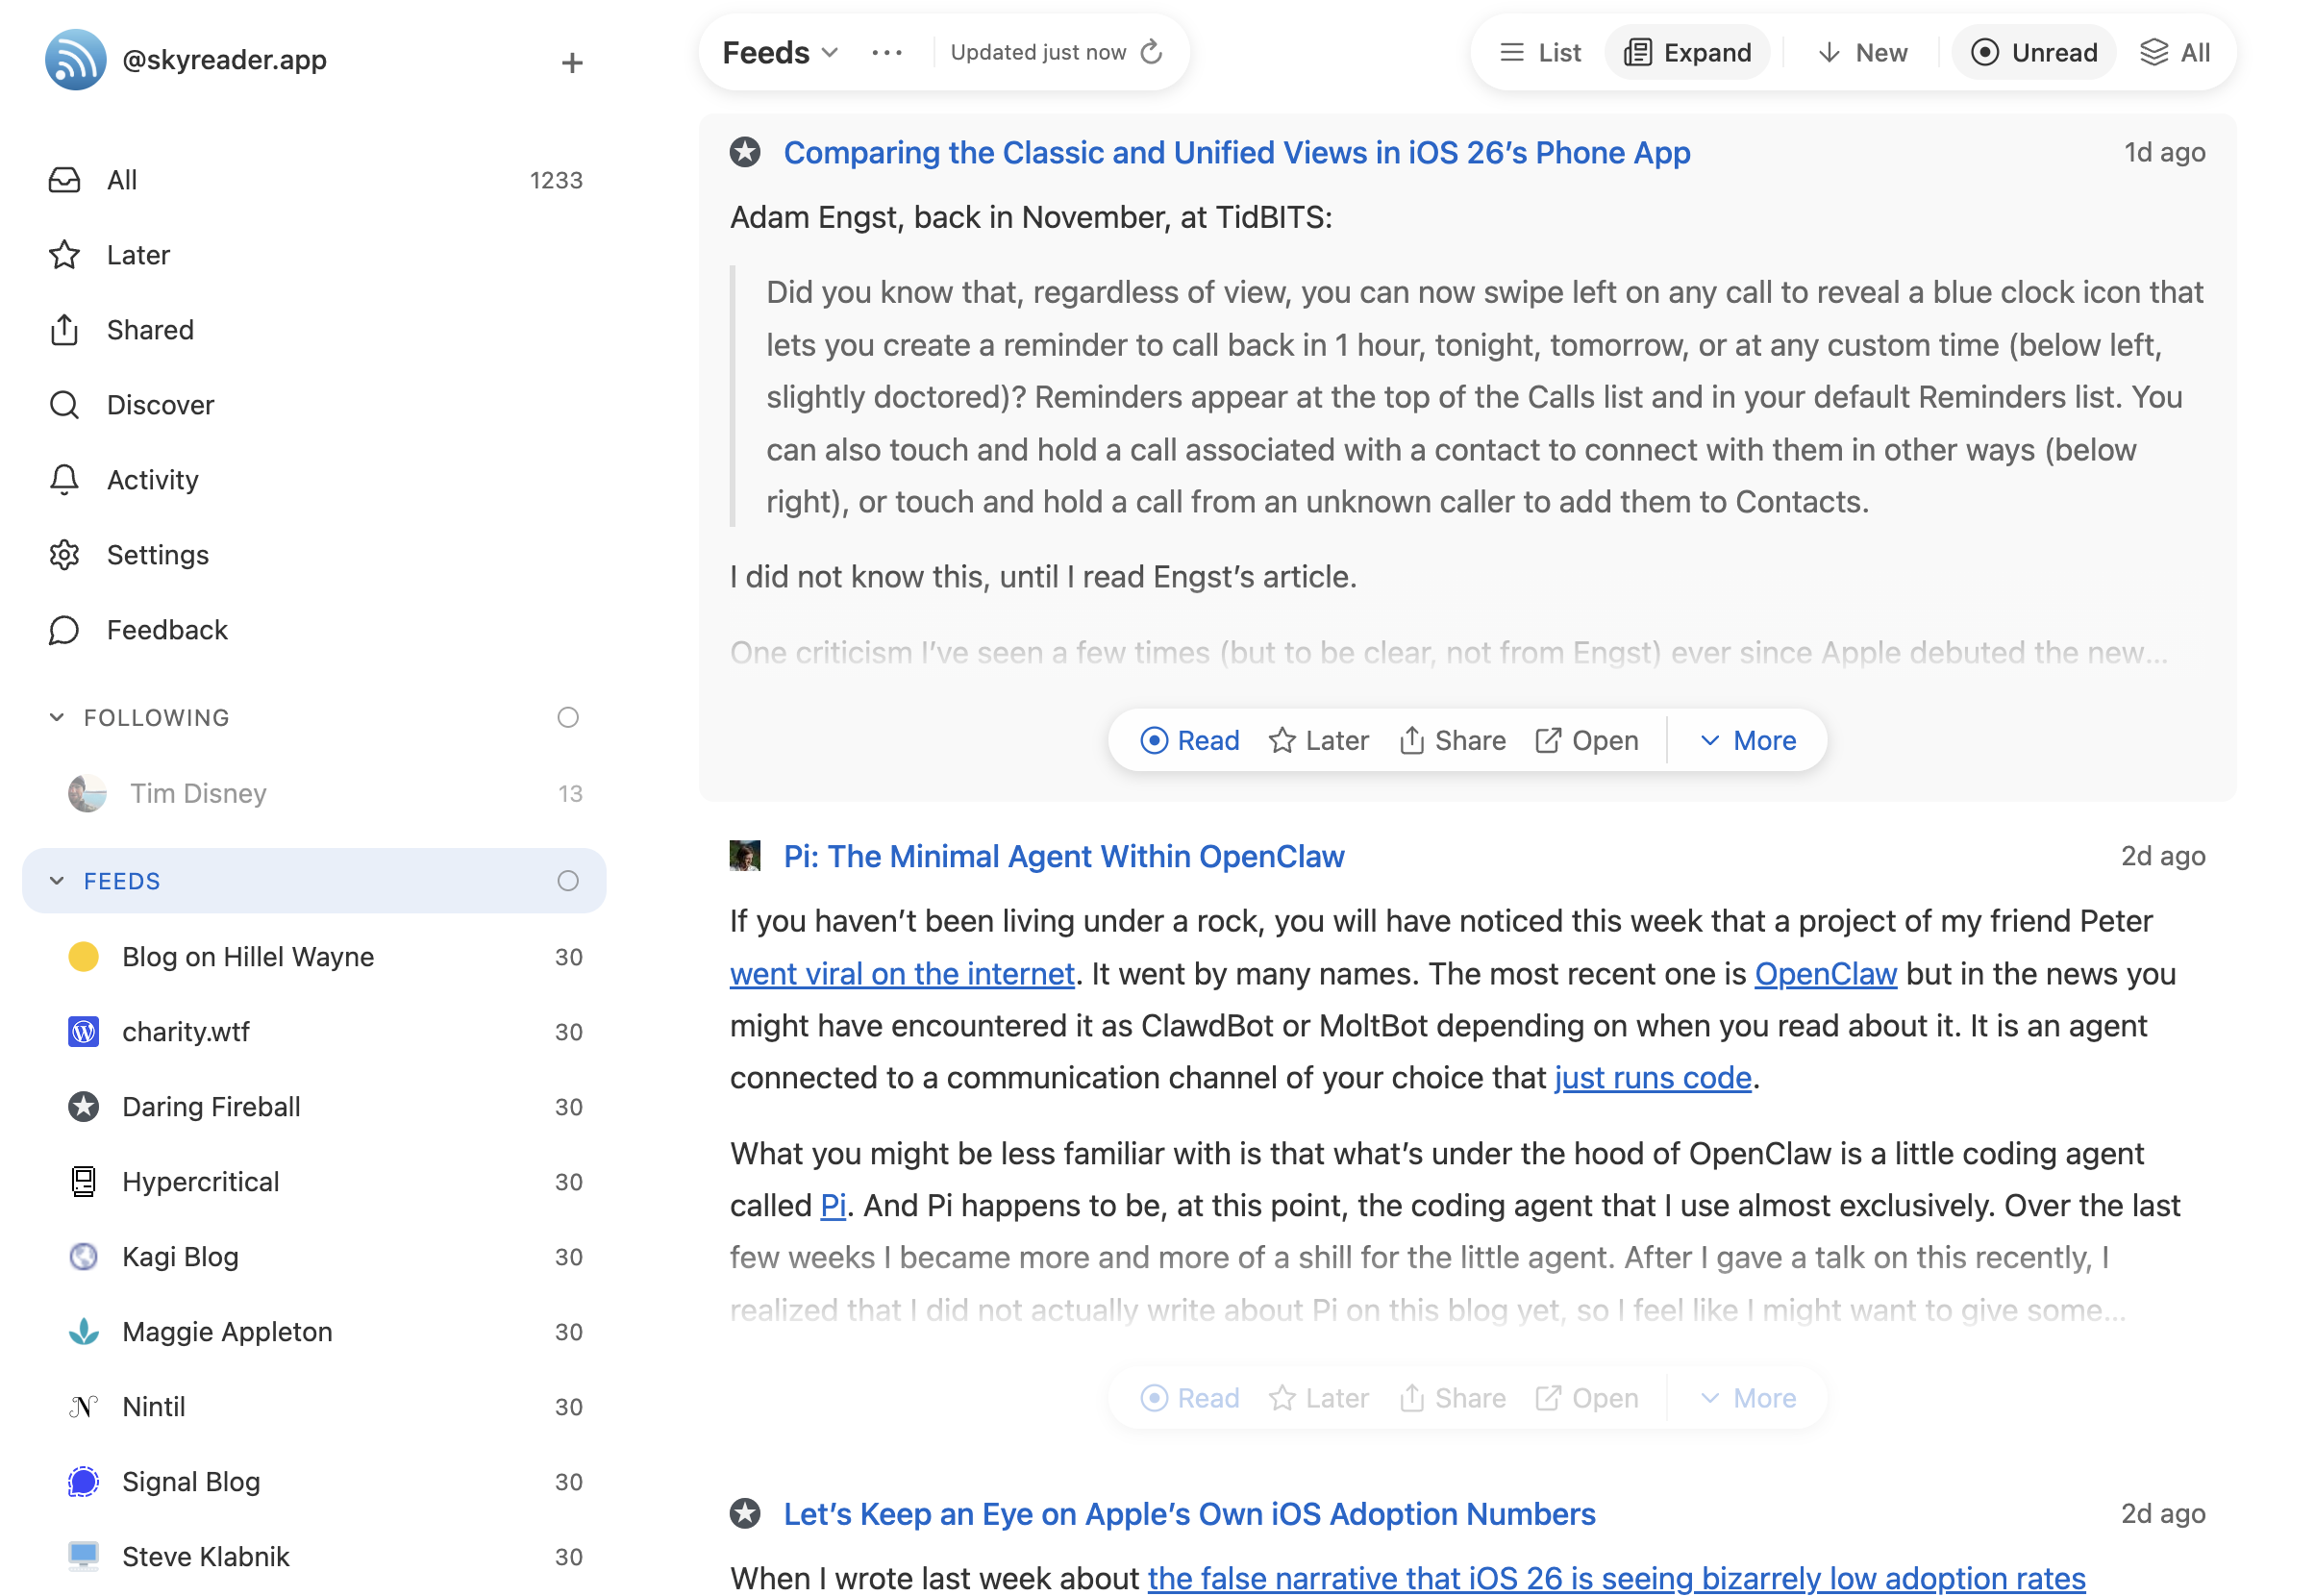The image size is (2315, 1596).
Task: Click the refresh icon beside 'Updated just now'
Action: (1151, 52)
